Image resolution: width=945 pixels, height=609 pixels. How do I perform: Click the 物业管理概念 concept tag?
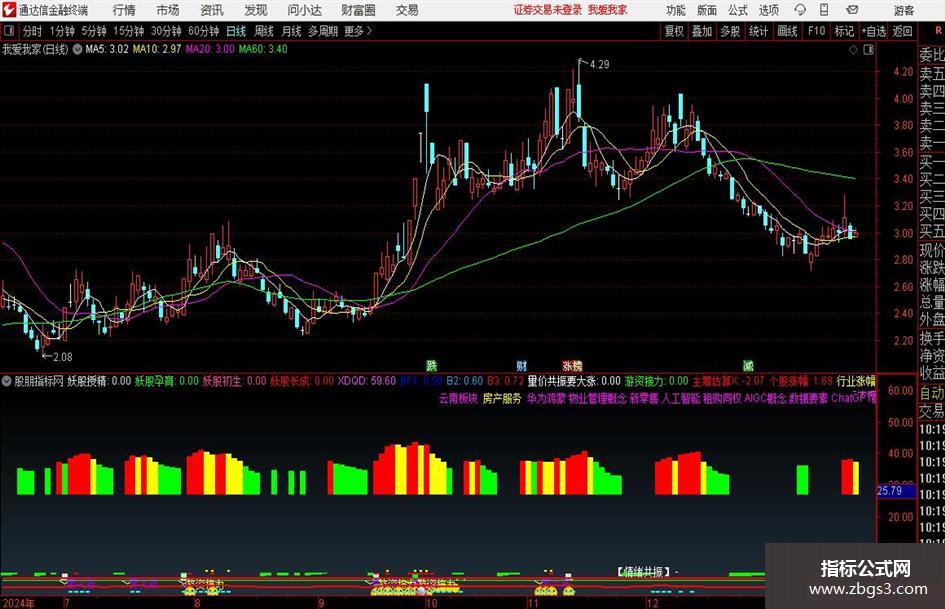point(597,399)
